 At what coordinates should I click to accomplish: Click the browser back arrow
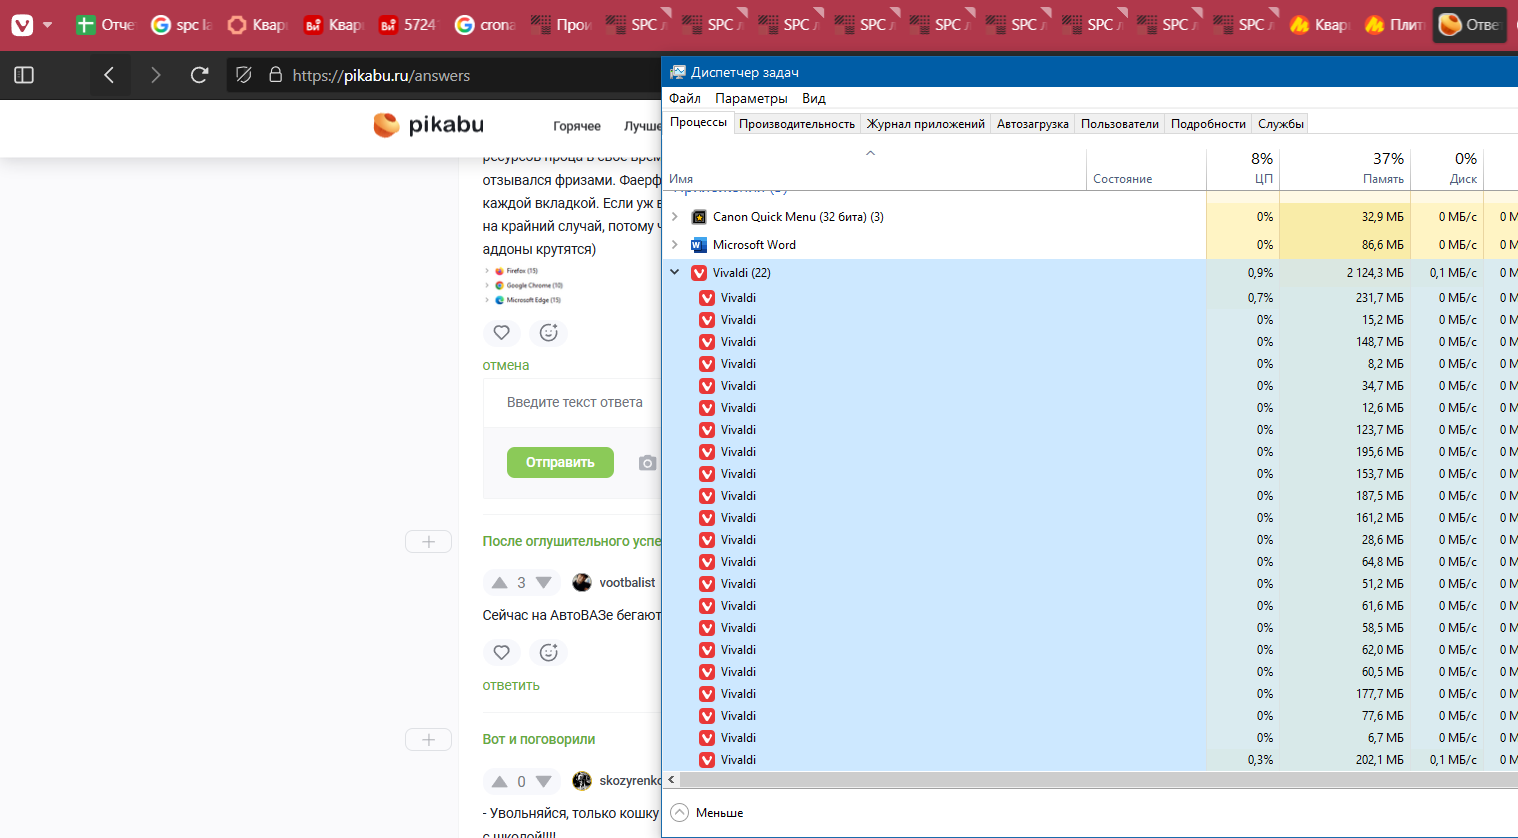click(109, 75)
